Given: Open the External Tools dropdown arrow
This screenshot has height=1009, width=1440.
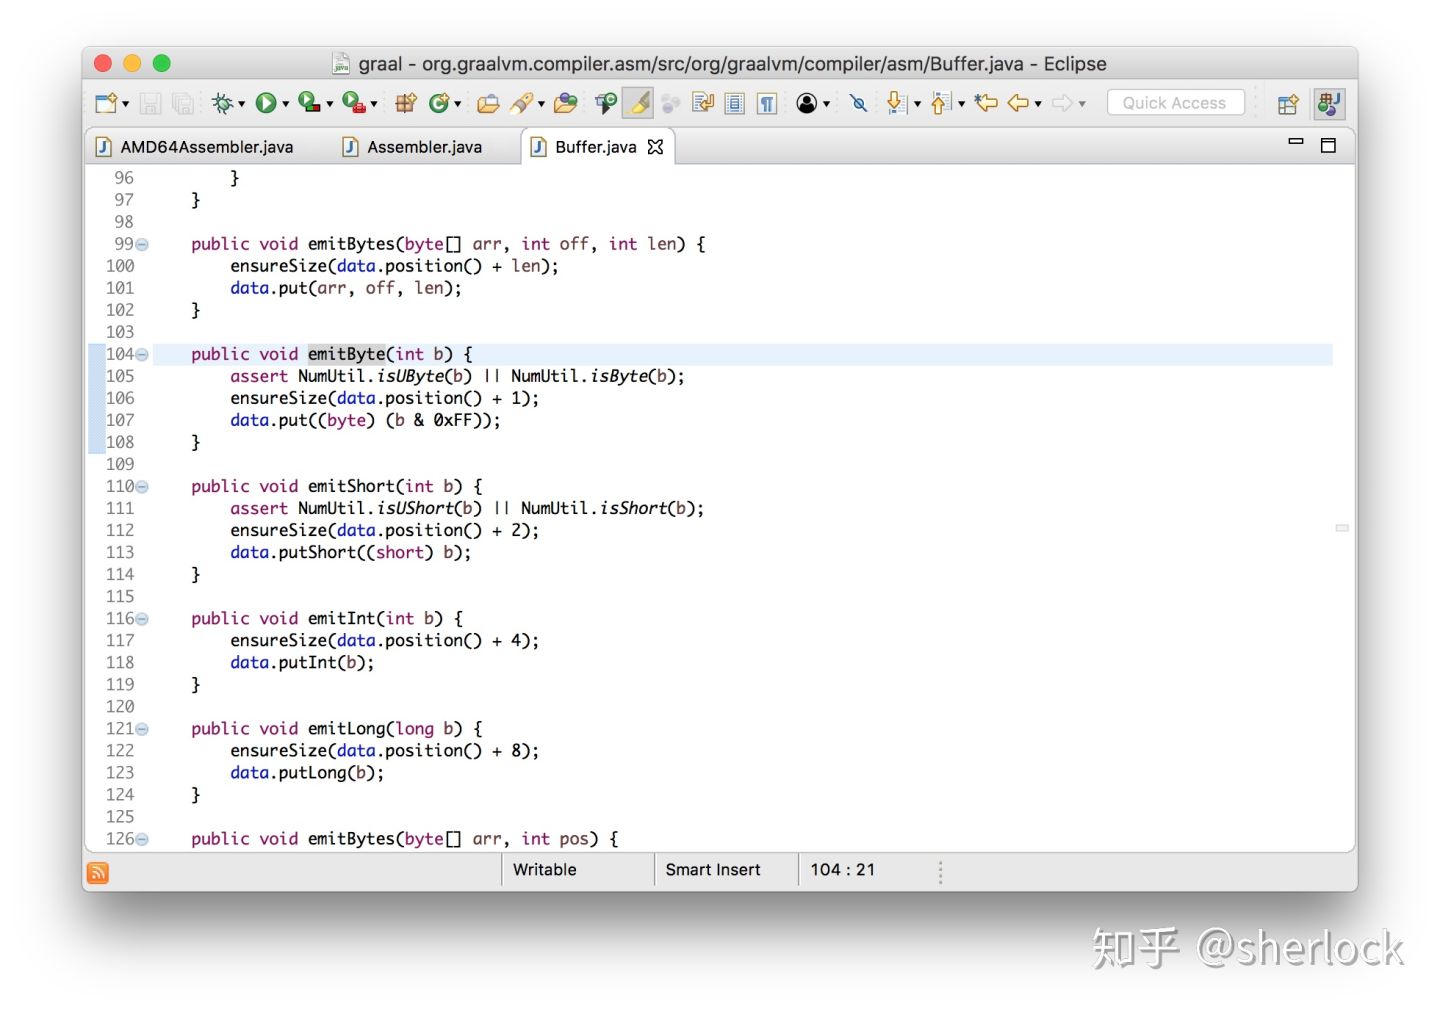Looking at the screenshot, I should click(x=374, y=104).
